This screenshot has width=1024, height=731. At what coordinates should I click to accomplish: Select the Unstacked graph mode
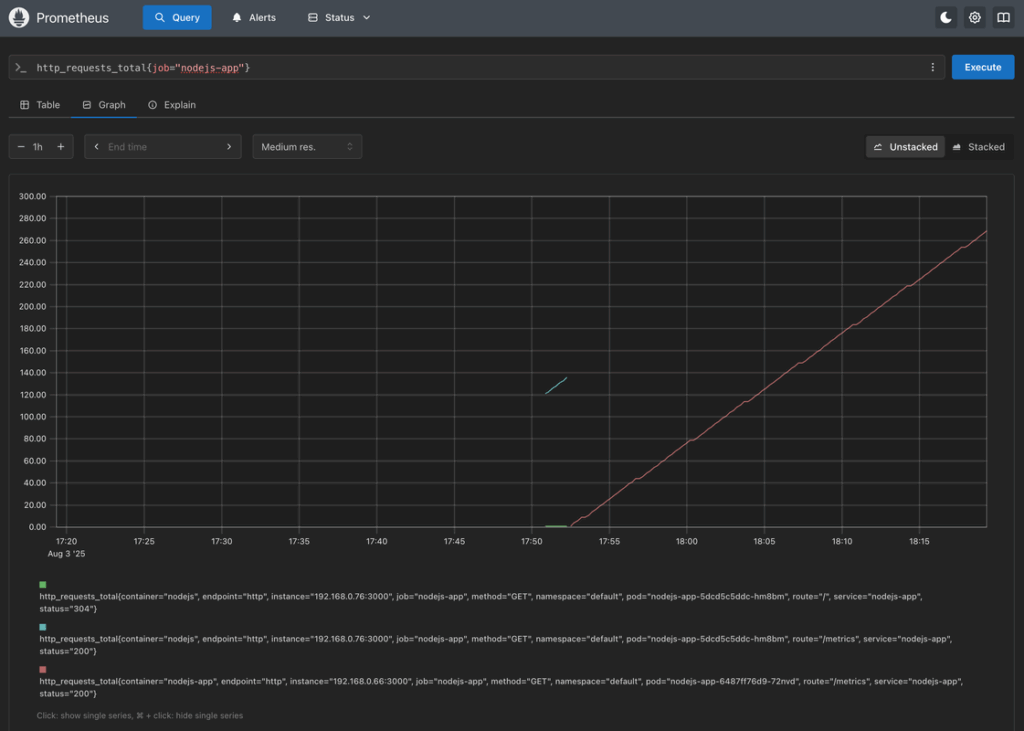pos(905,147)
